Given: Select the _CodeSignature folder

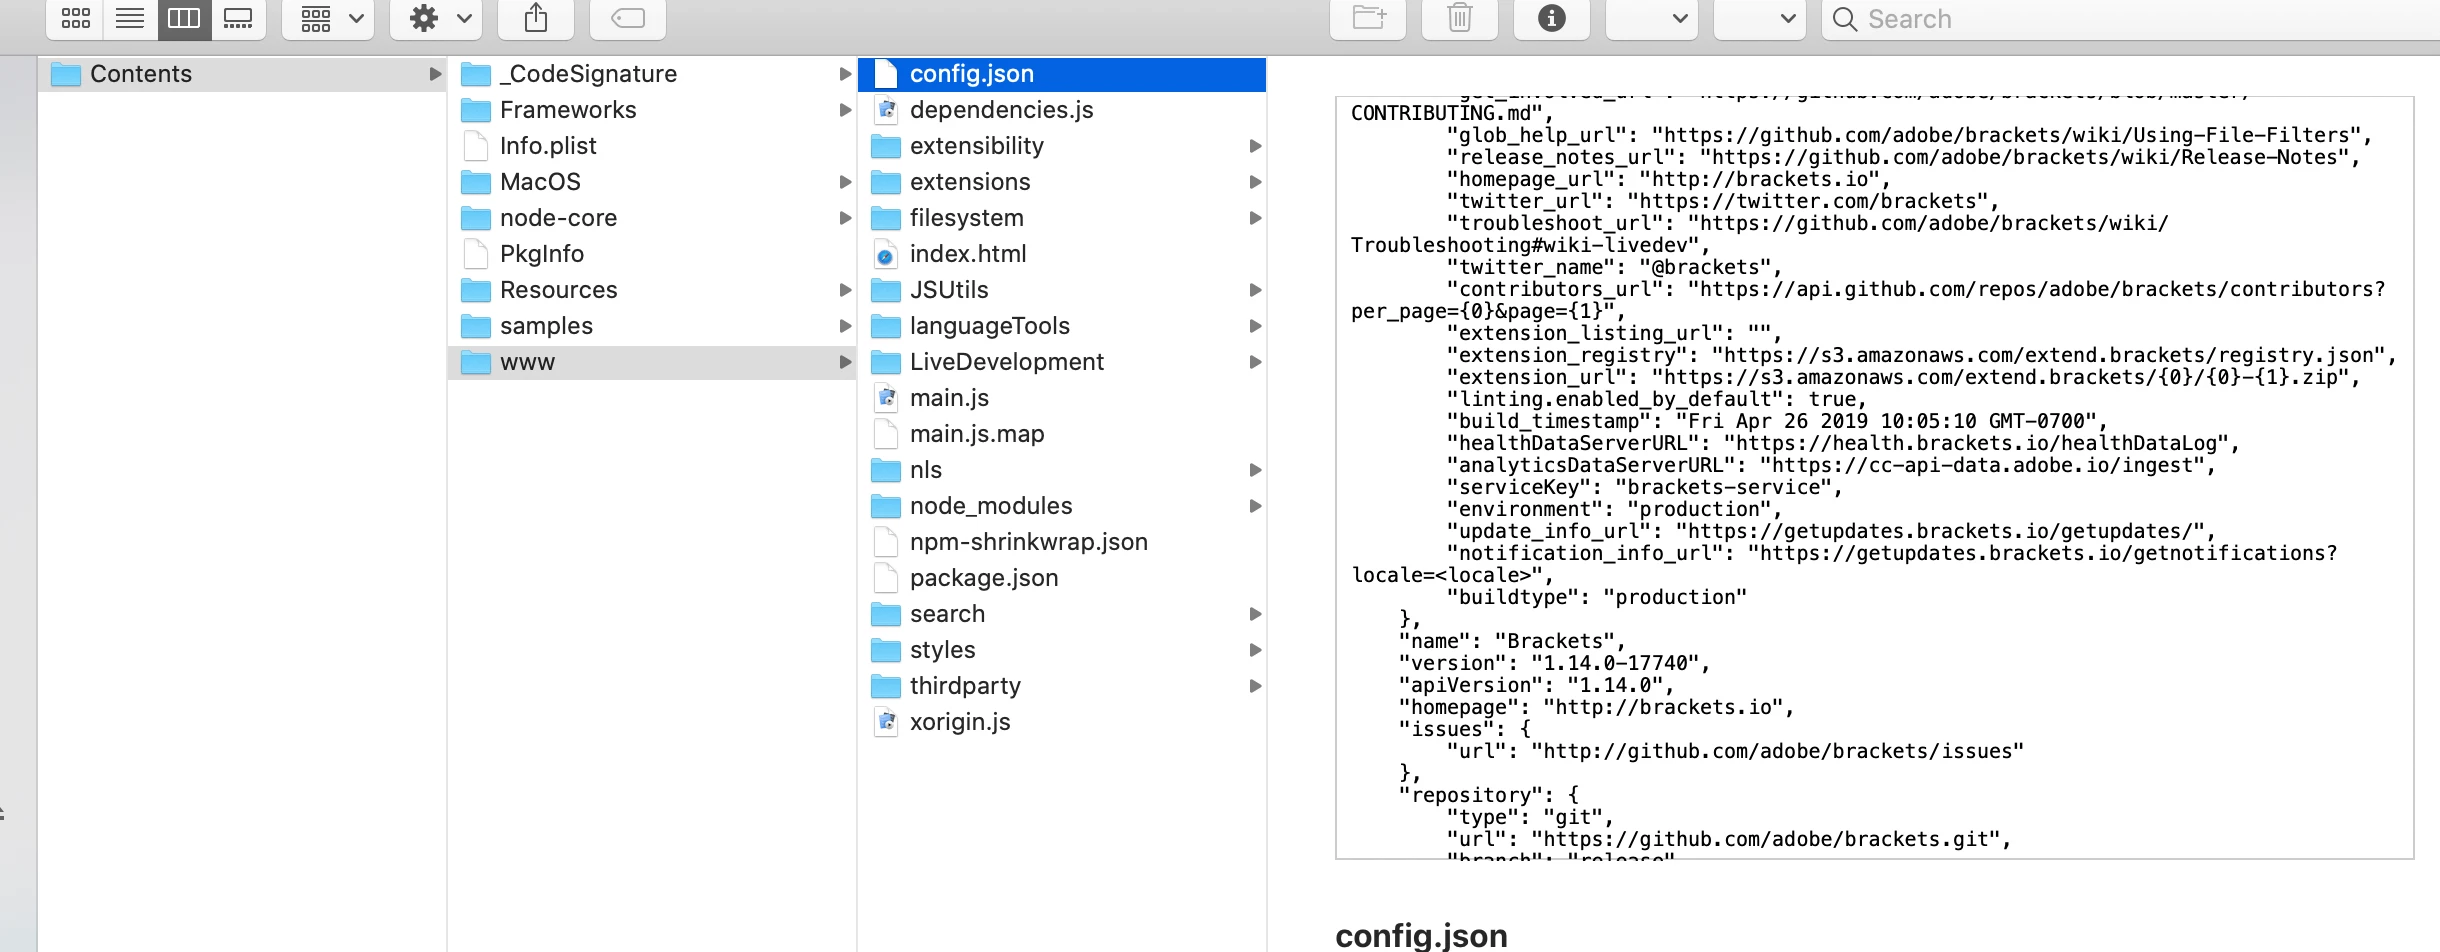Looking at the screenshot, I should pos(652,74).
